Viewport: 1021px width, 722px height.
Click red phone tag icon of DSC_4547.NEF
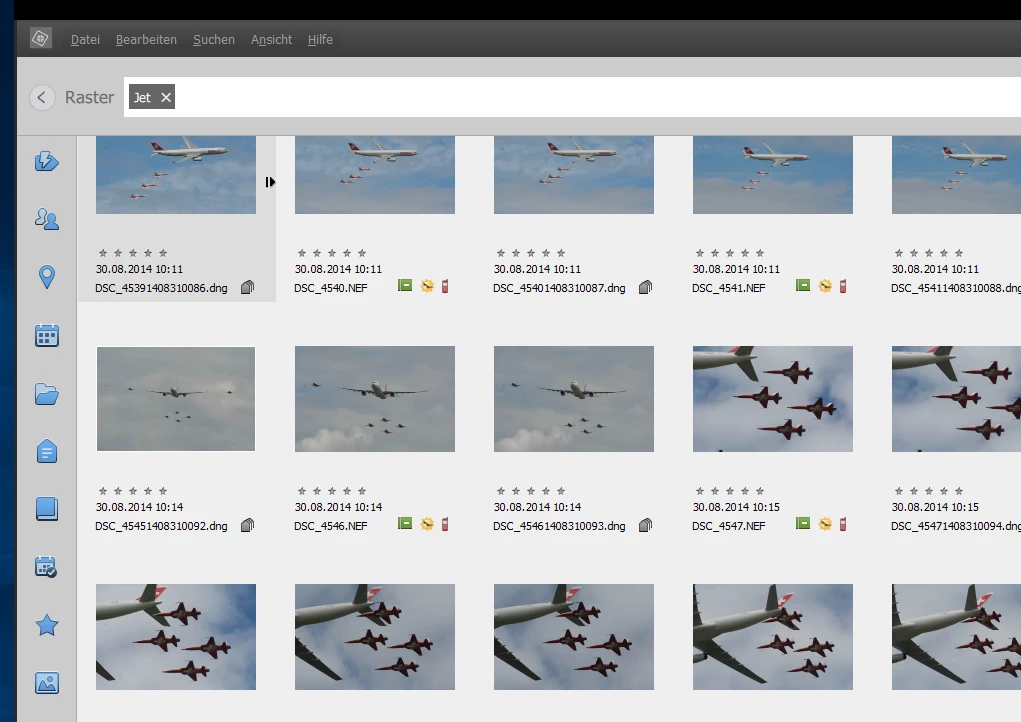tap(843, 523)
